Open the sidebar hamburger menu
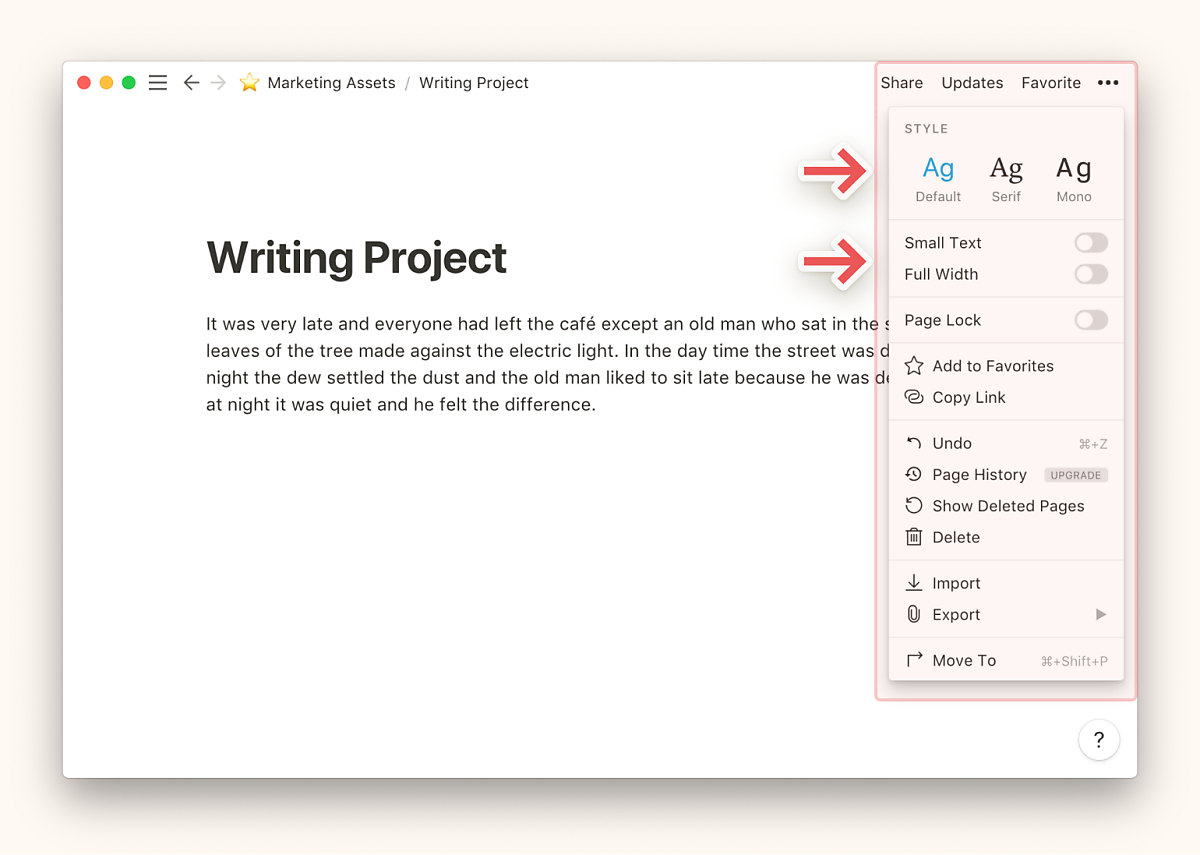This screenshot has width=1200, height=855. (158, 83)
